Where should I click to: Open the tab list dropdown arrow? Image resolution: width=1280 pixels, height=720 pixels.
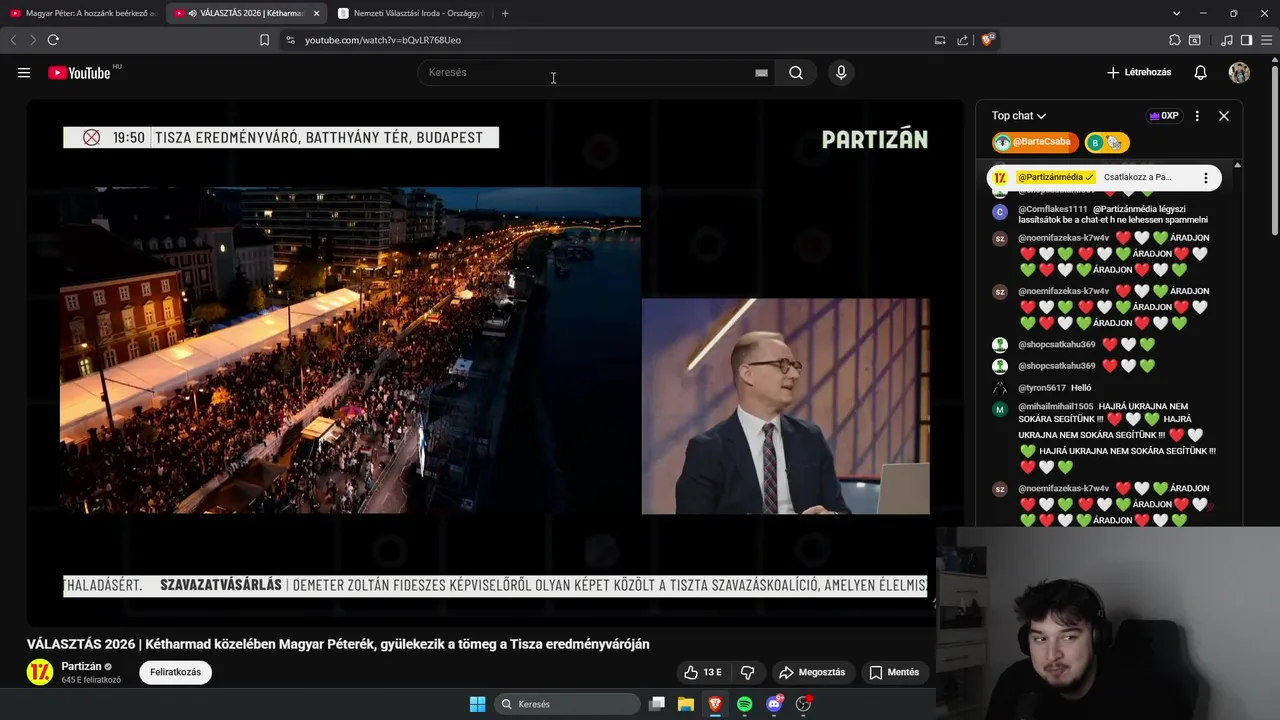tap(1177, 13)
